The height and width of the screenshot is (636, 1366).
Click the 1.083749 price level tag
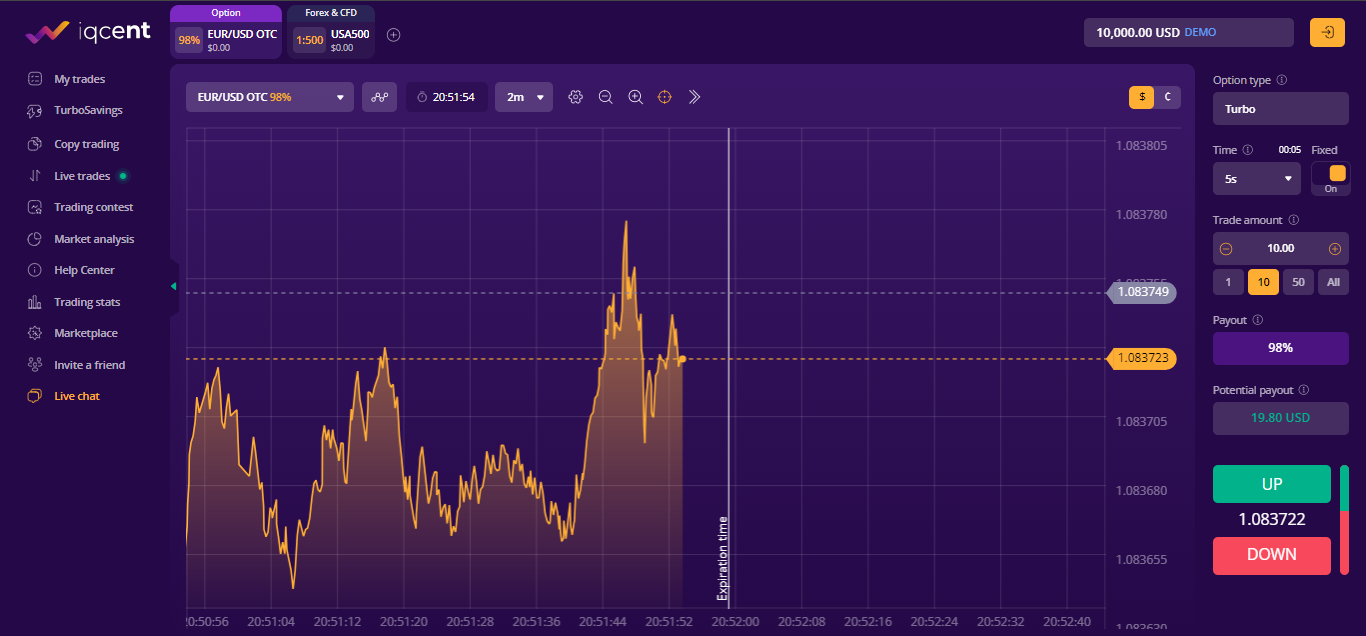(x=1141, y=292)
